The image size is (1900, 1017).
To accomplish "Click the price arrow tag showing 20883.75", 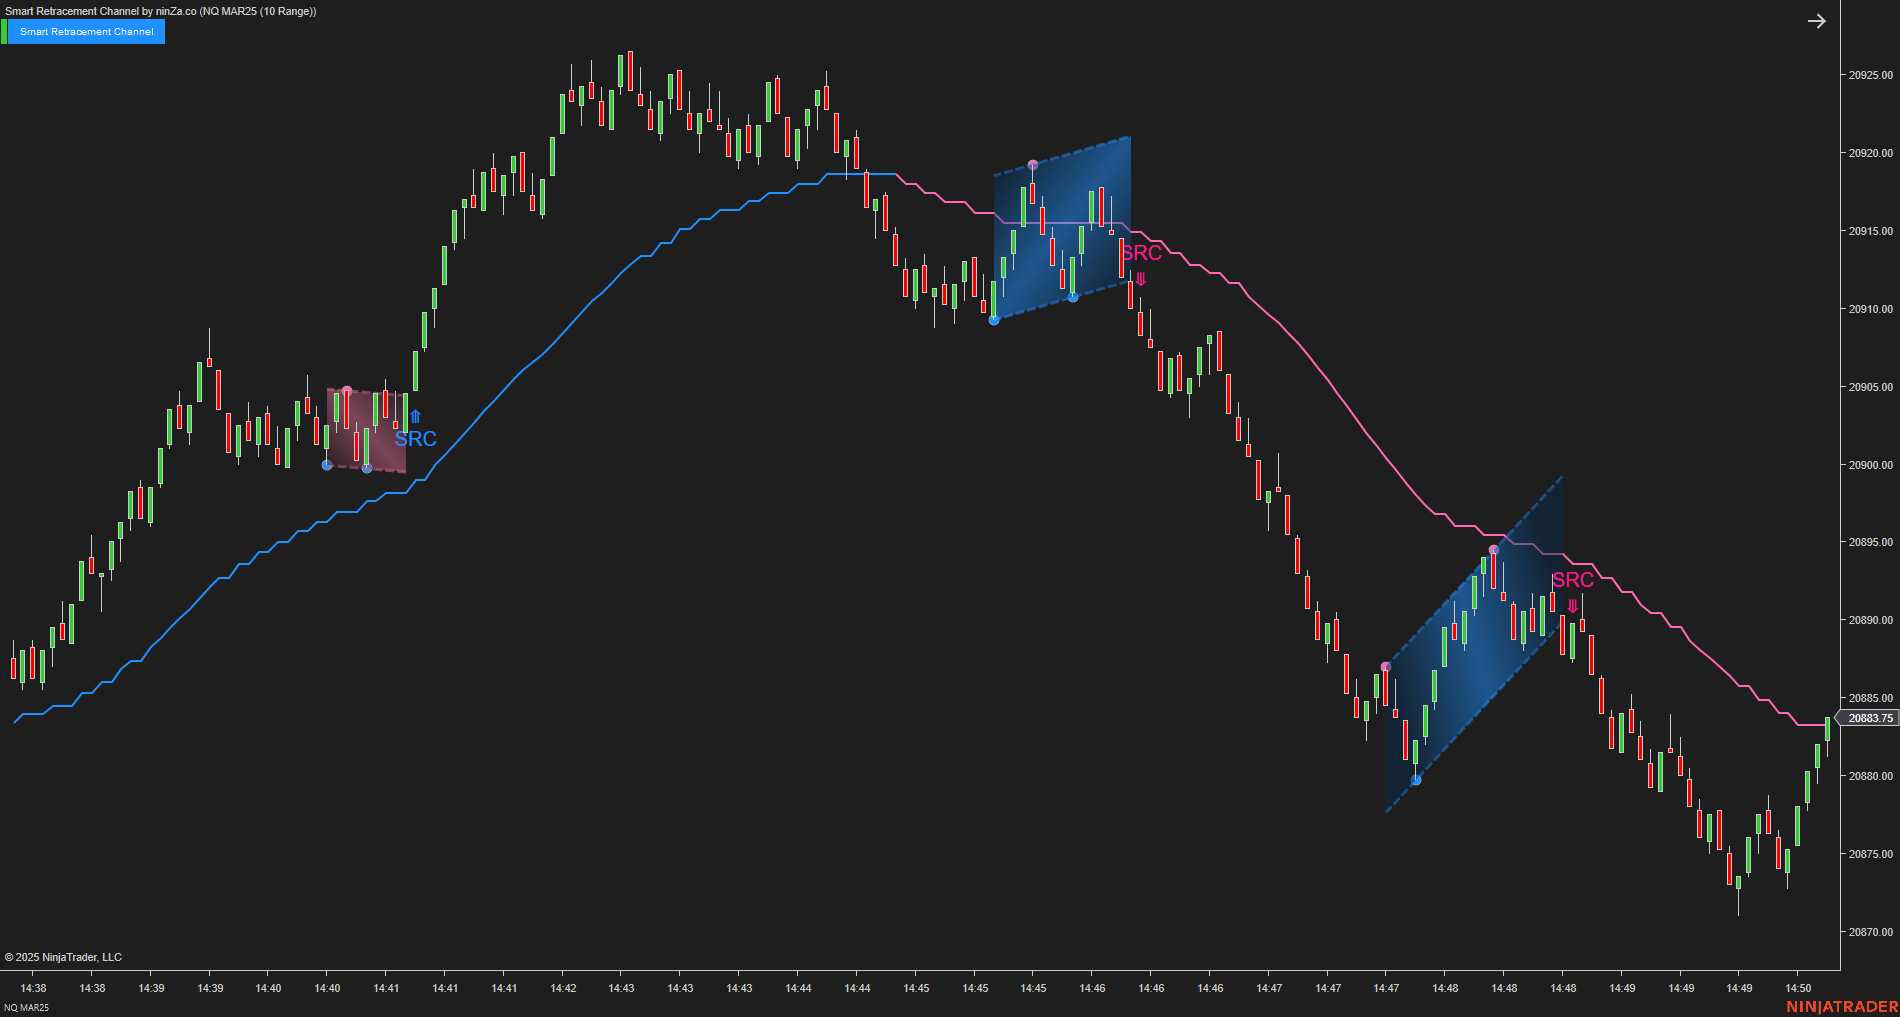I will [1869, 717].
